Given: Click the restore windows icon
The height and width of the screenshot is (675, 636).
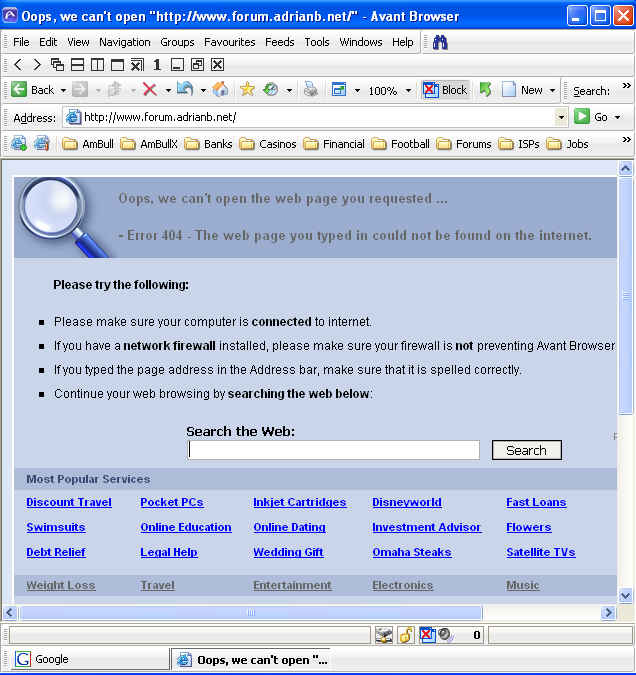Looking at the screenshot, I should click(197, 65).
